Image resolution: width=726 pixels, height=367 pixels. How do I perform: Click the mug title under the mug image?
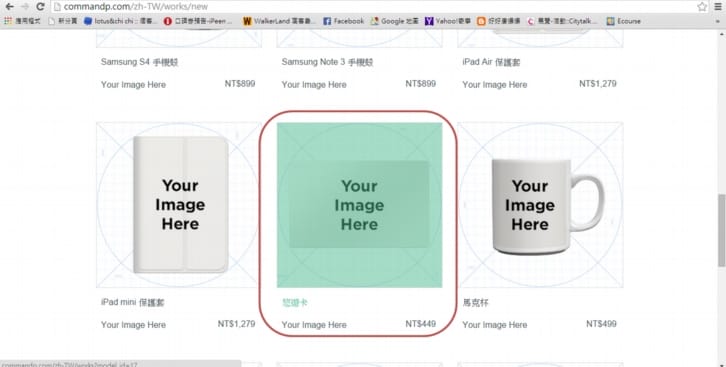(475, 303)
